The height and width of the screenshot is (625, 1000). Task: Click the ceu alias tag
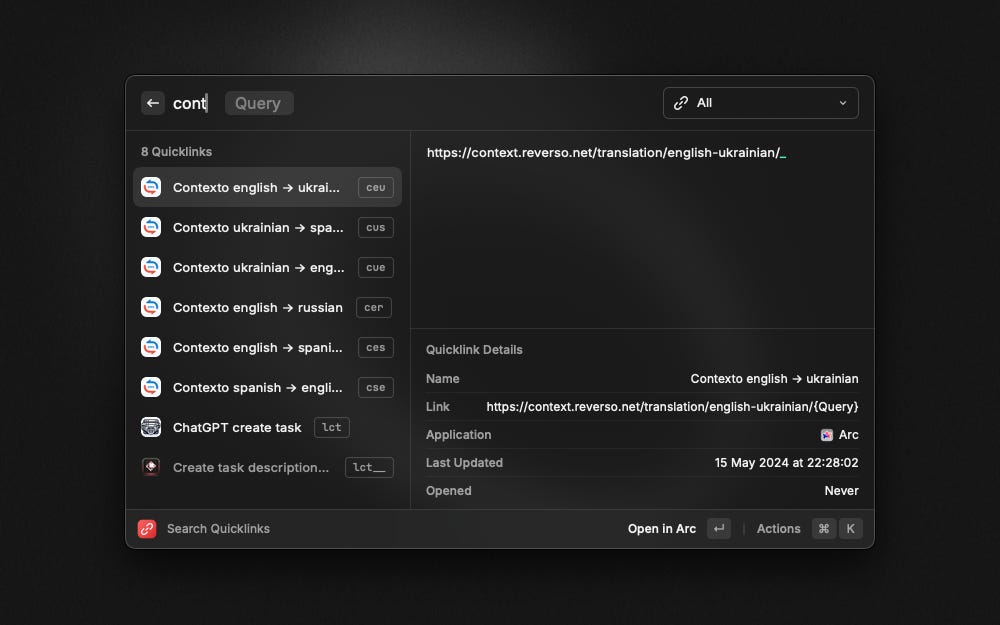376,188
